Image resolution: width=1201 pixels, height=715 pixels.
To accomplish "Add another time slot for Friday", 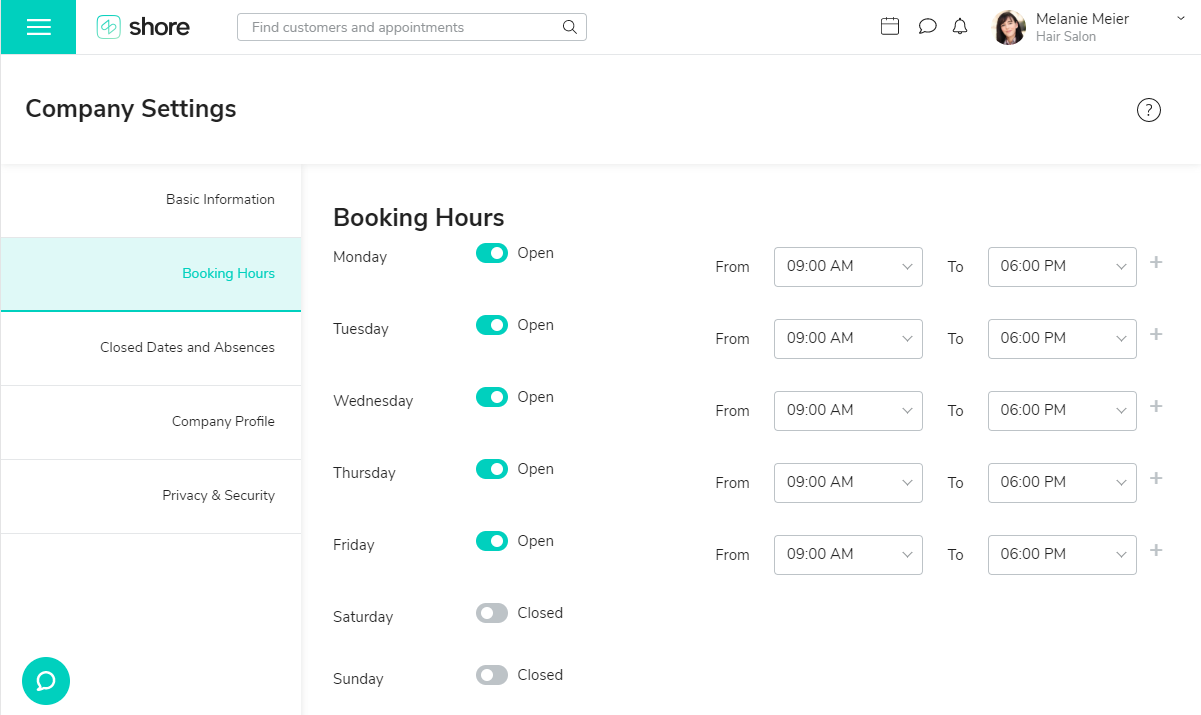I will tap(1156, 551).
